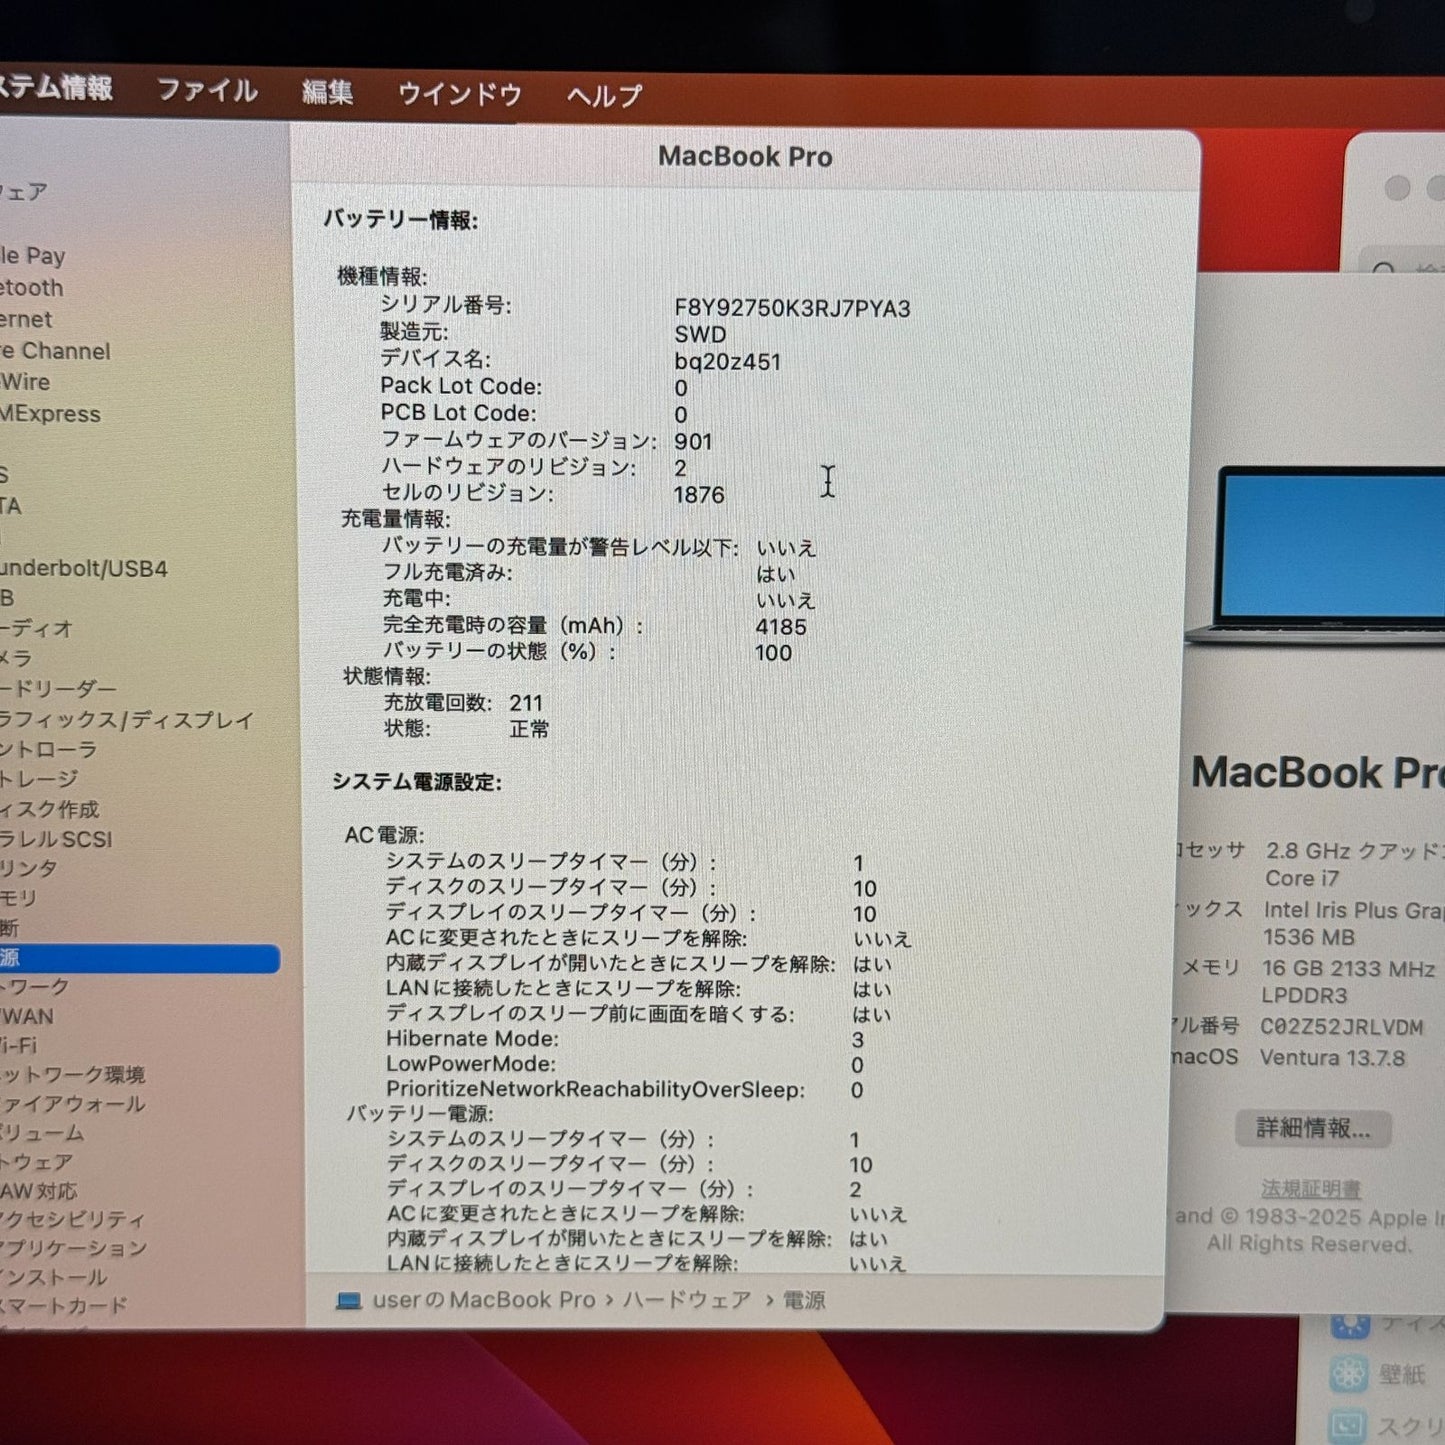This screenshot has height=1445, width=1445.
Task: Select Thunderbolt/USB4 in sidebar
Action: [x=84, y=569]
